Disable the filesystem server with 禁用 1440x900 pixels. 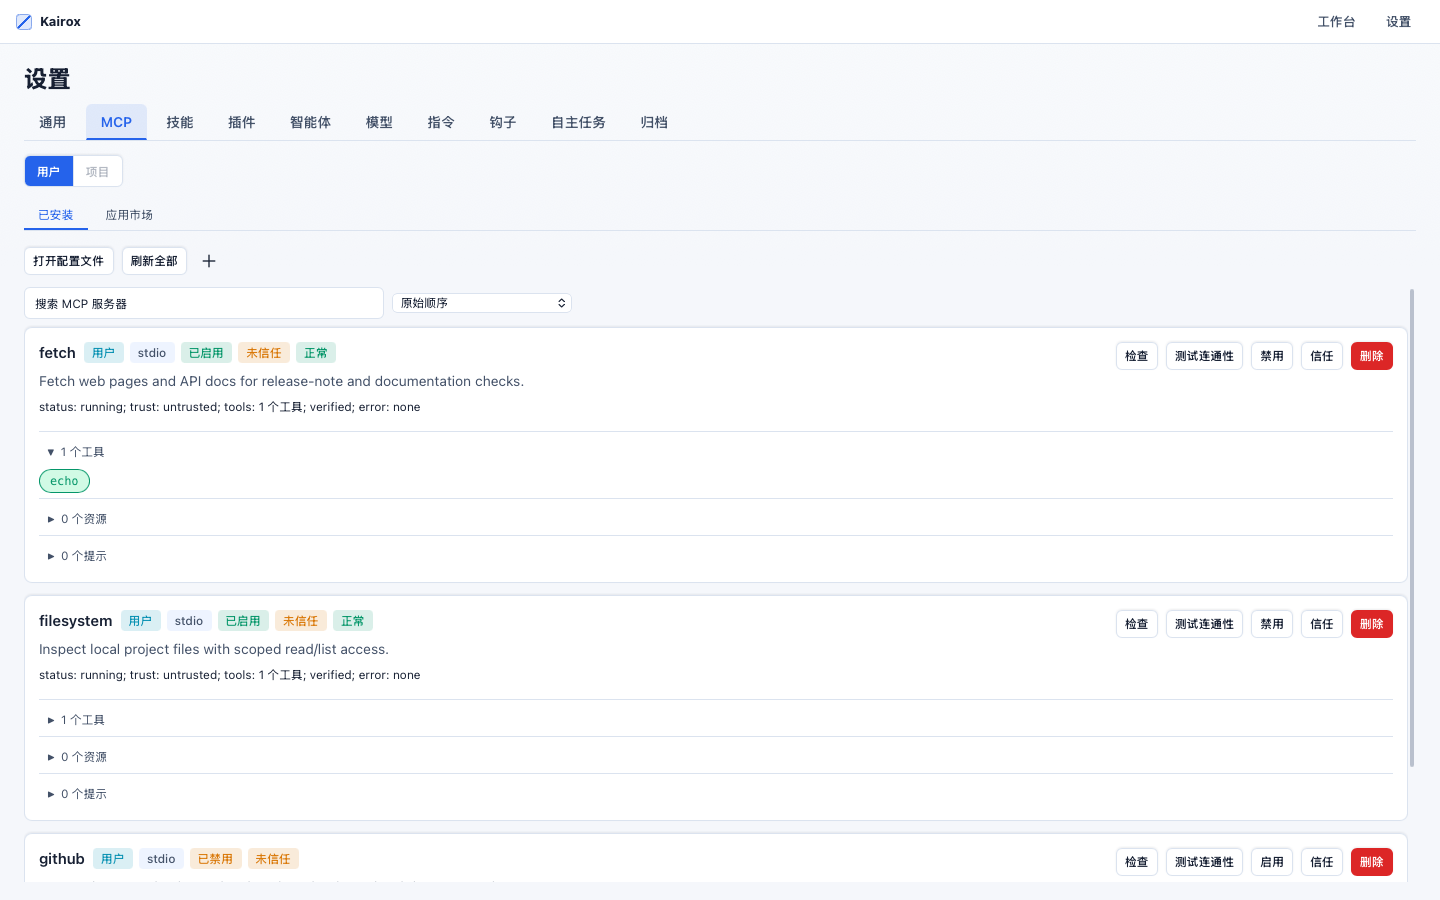click(1272, 624)
